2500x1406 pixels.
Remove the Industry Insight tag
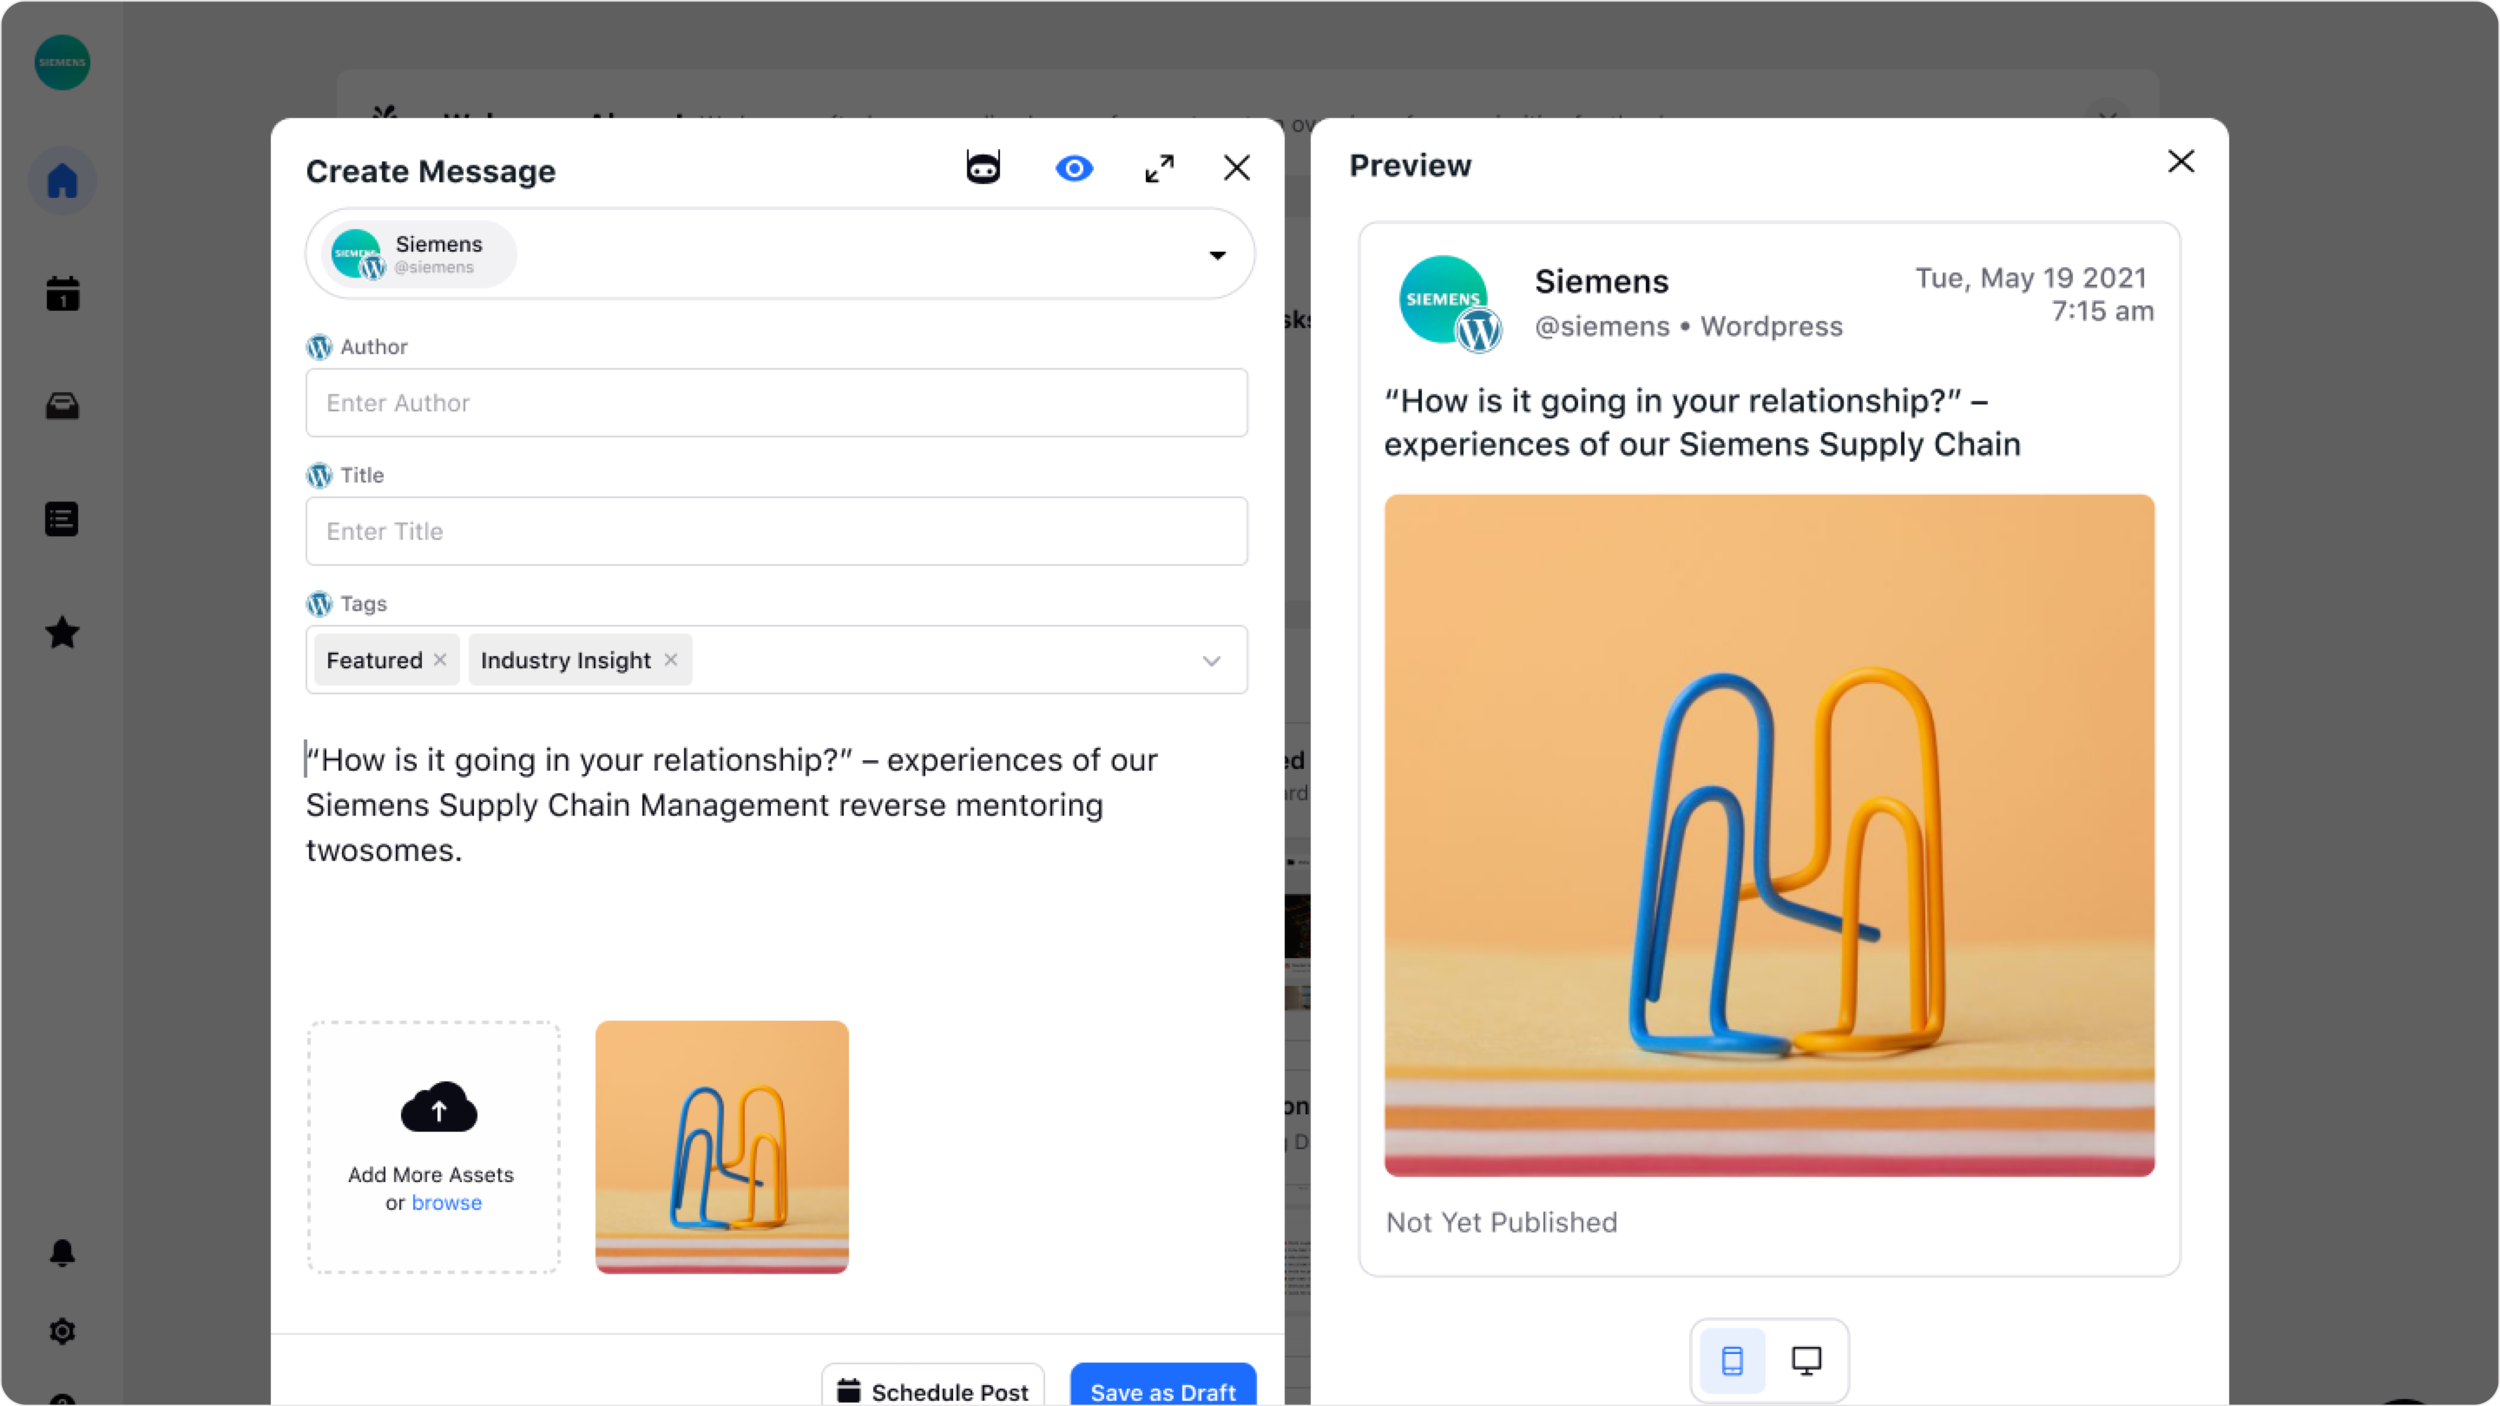[671, 660]
